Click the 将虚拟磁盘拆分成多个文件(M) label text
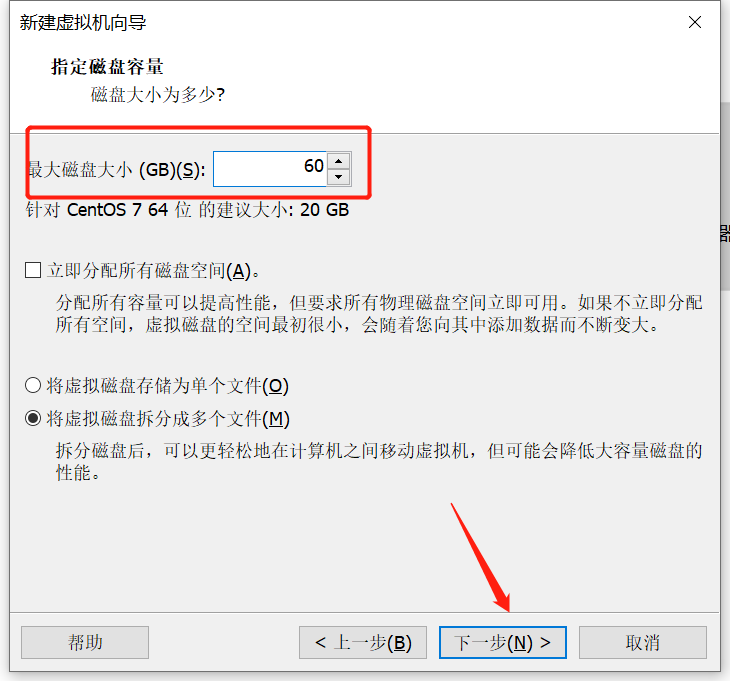The width and height of the screenshot is (730, 681). pyautogui.click(x=168, y=418)
